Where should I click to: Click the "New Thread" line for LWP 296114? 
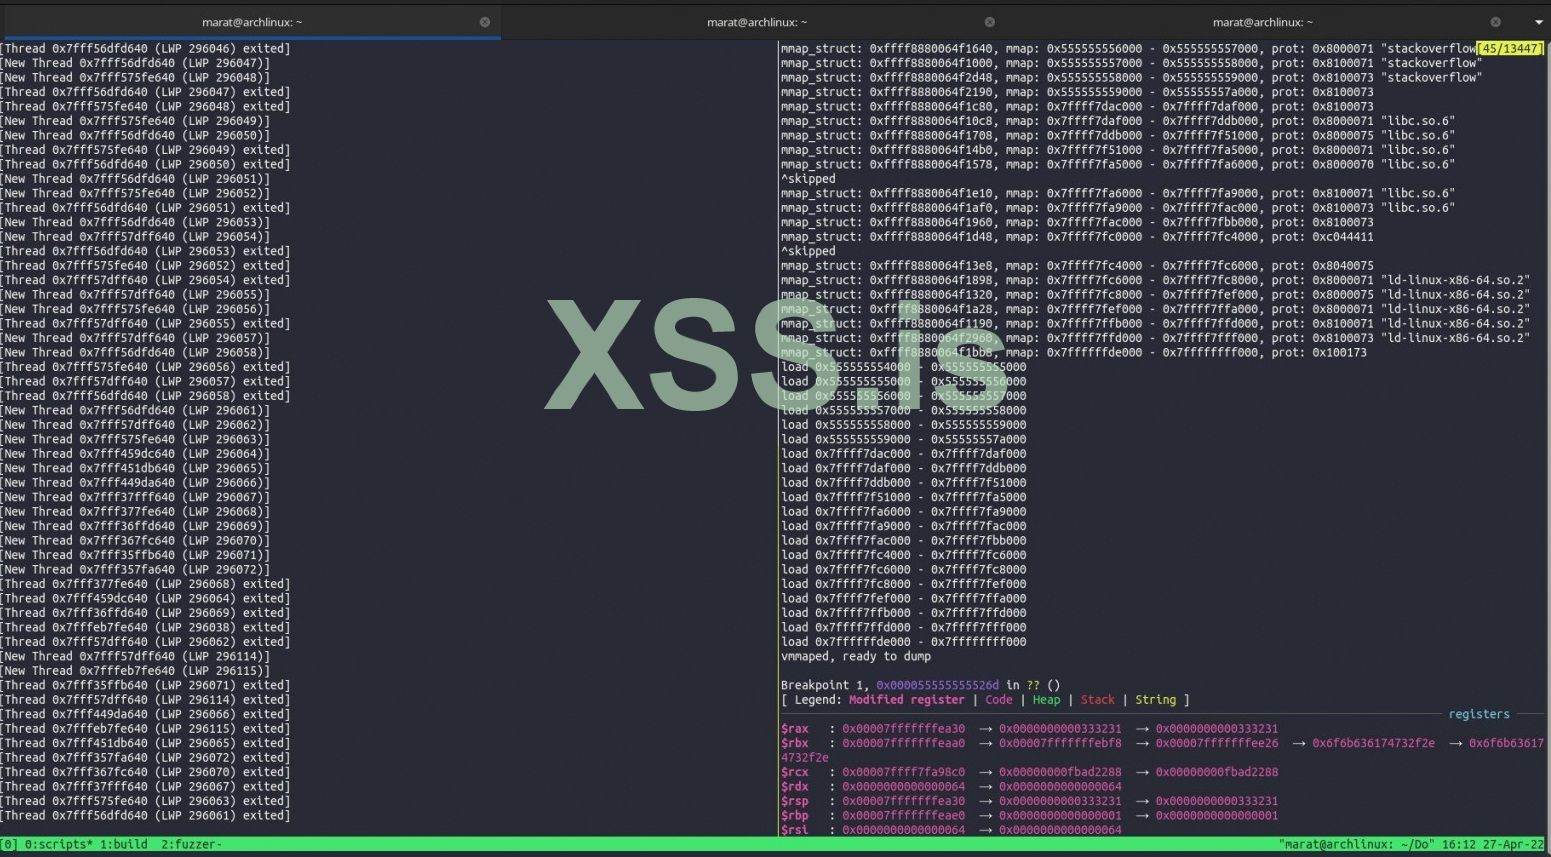[135, 656]
